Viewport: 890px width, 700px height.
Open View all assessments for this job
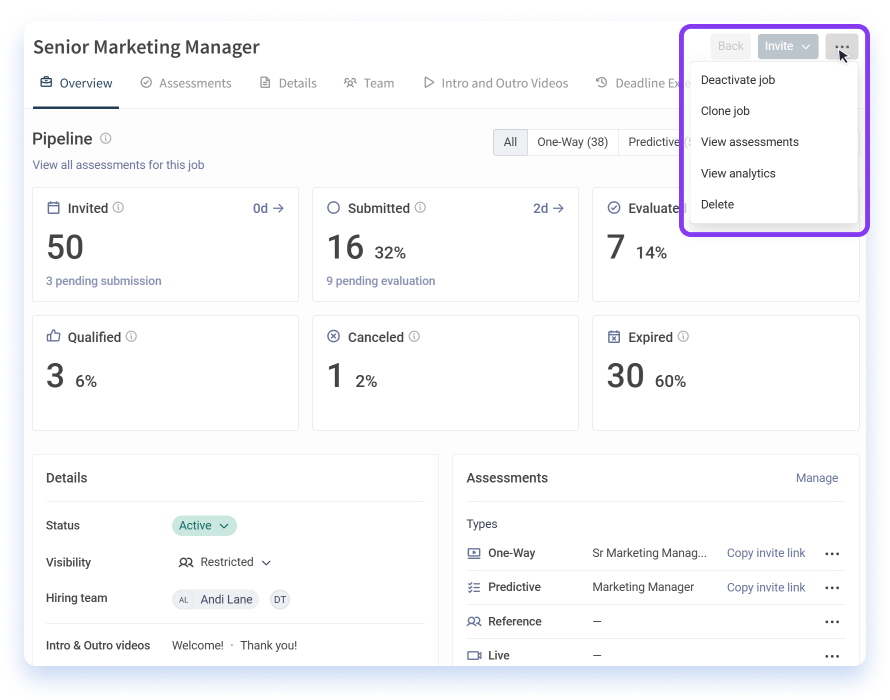(118, 165)
